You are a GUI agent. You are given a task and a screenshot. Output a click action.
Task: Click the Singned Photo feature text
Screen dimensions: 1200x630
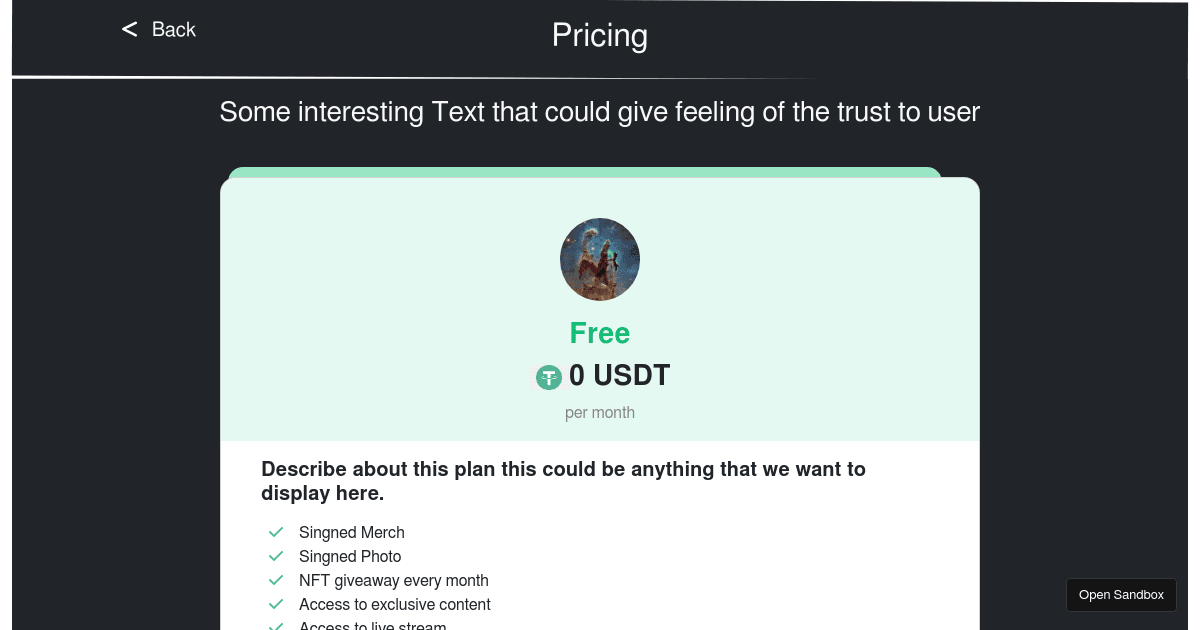click(350, 557)
